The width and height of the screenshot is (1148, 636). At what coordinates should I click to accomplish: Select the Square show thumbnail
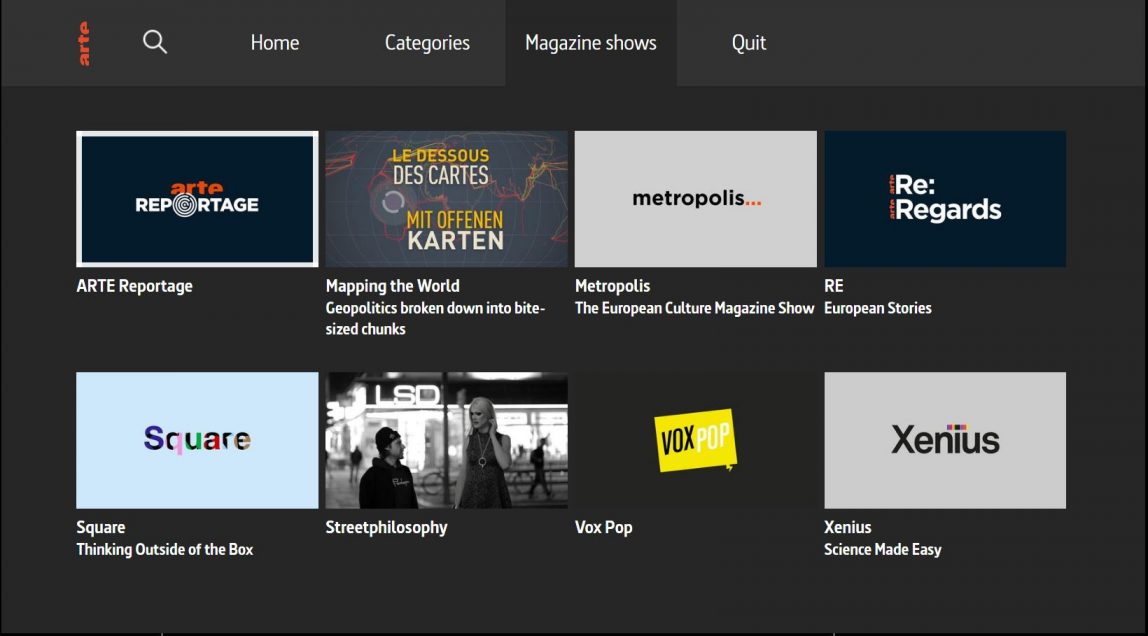pos(197,440)
